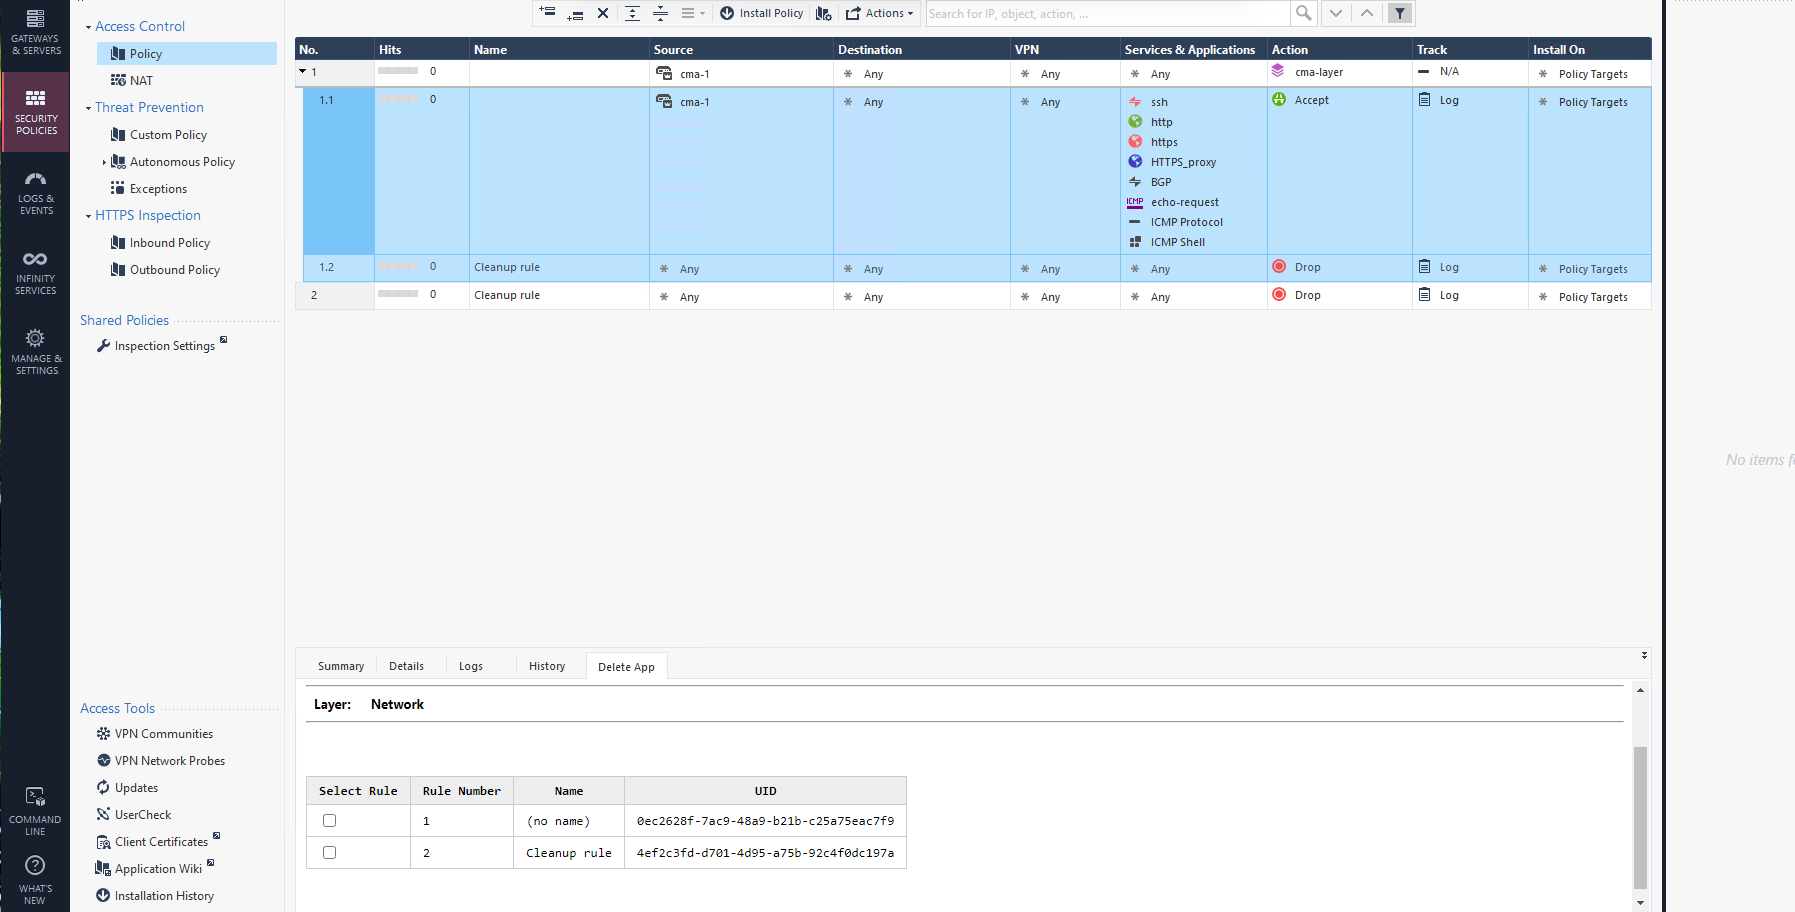The image size is (1795, 912).
Task: Delete selected rule with X icon
Action: pos(603,13)
